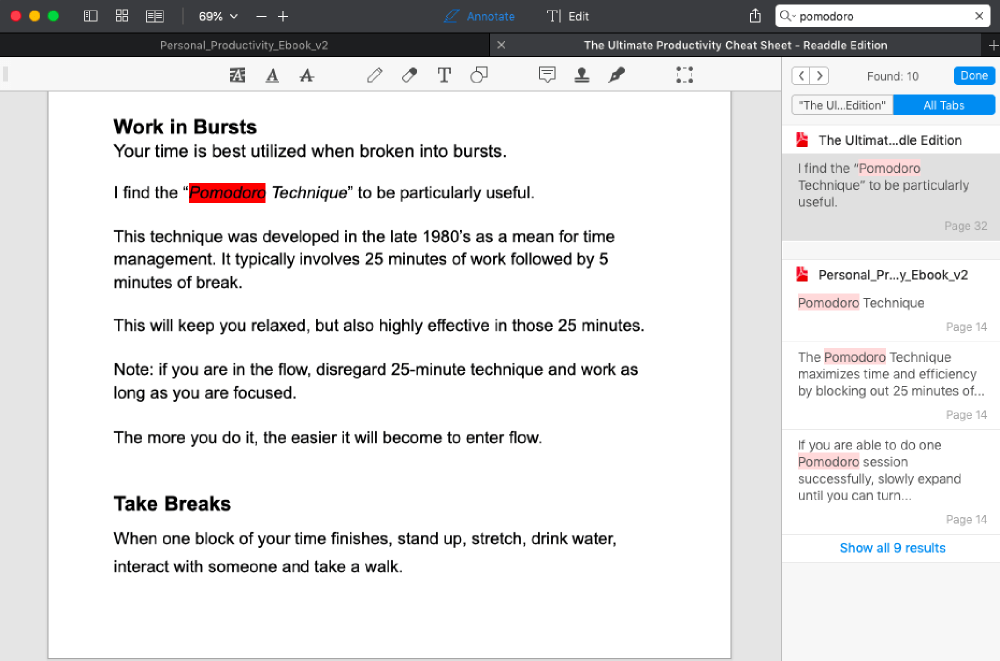This screenshot has height=661, width=1000.
Task: Limit search to "The Ul...Edition" scope
Action: click(x=842, y=105)
